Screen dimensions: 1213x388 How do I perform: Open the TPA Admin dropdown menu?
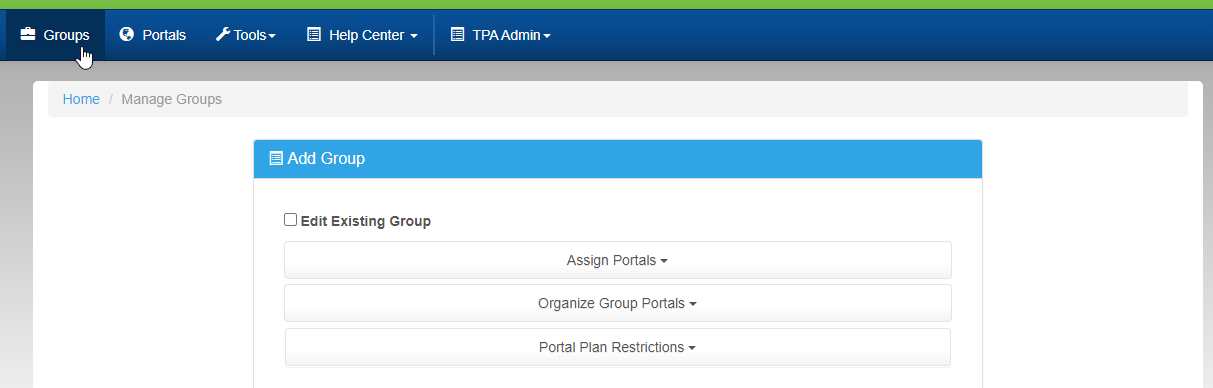(500, 35)
